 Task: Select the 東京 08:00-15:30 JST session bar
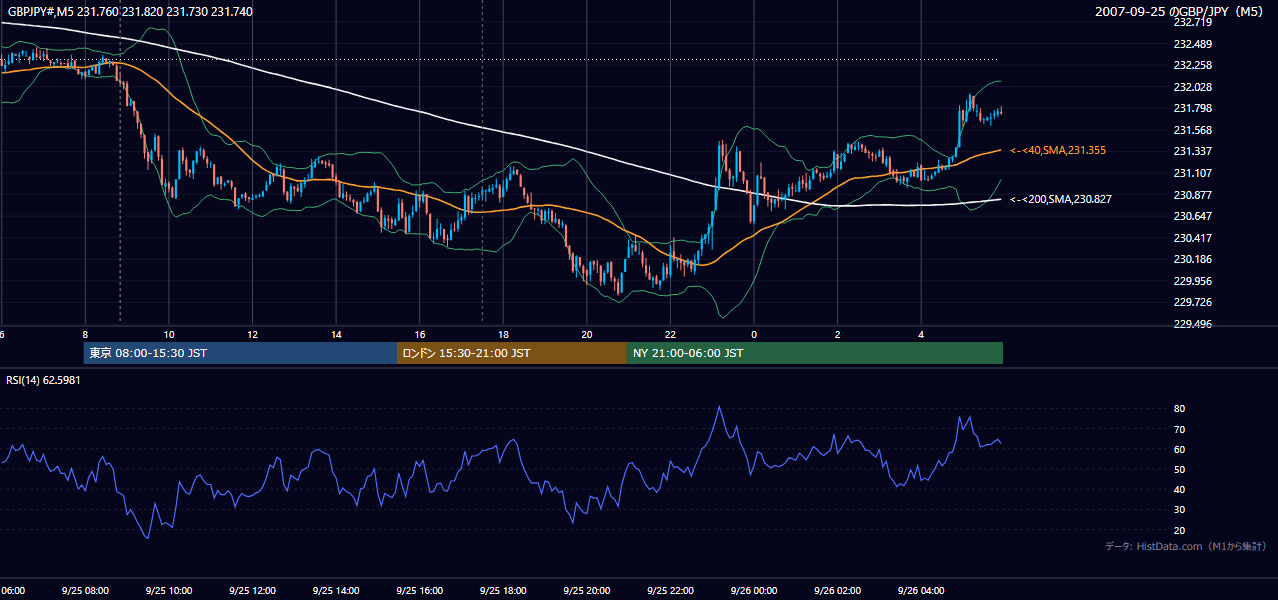click(240, 353)
